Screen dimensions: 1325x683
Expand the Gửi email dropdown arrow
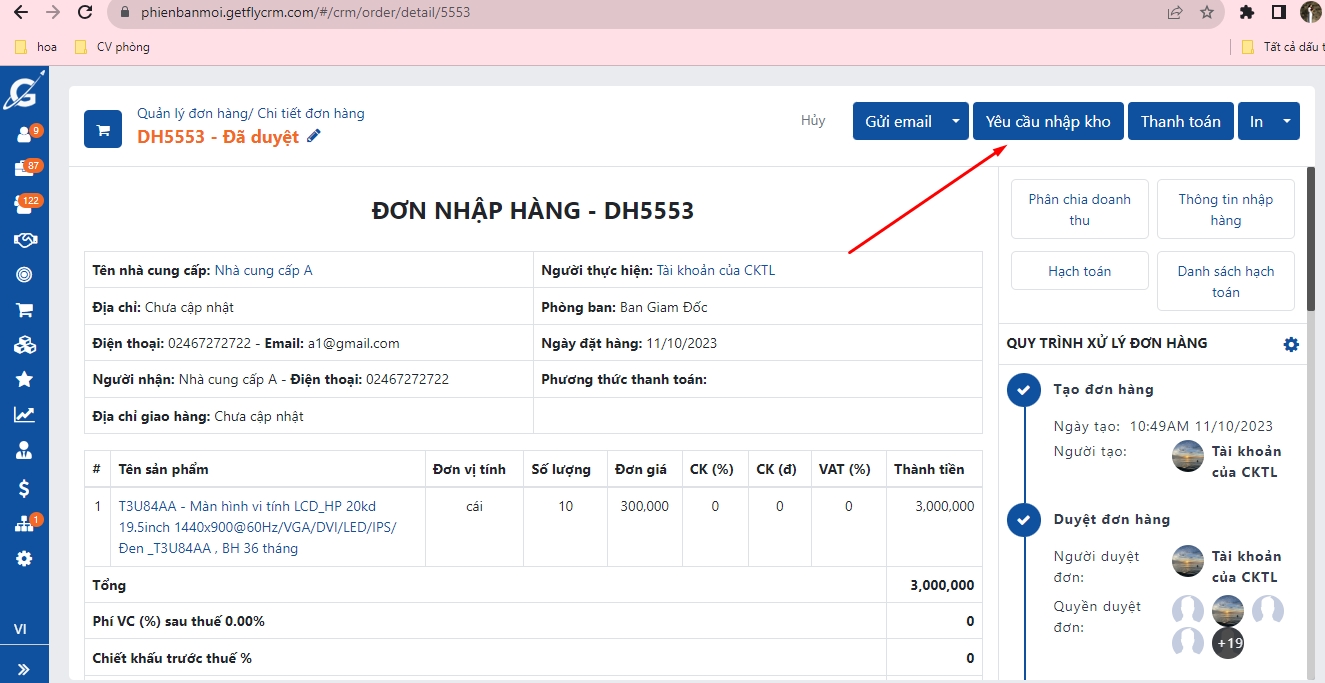point(956,122)
